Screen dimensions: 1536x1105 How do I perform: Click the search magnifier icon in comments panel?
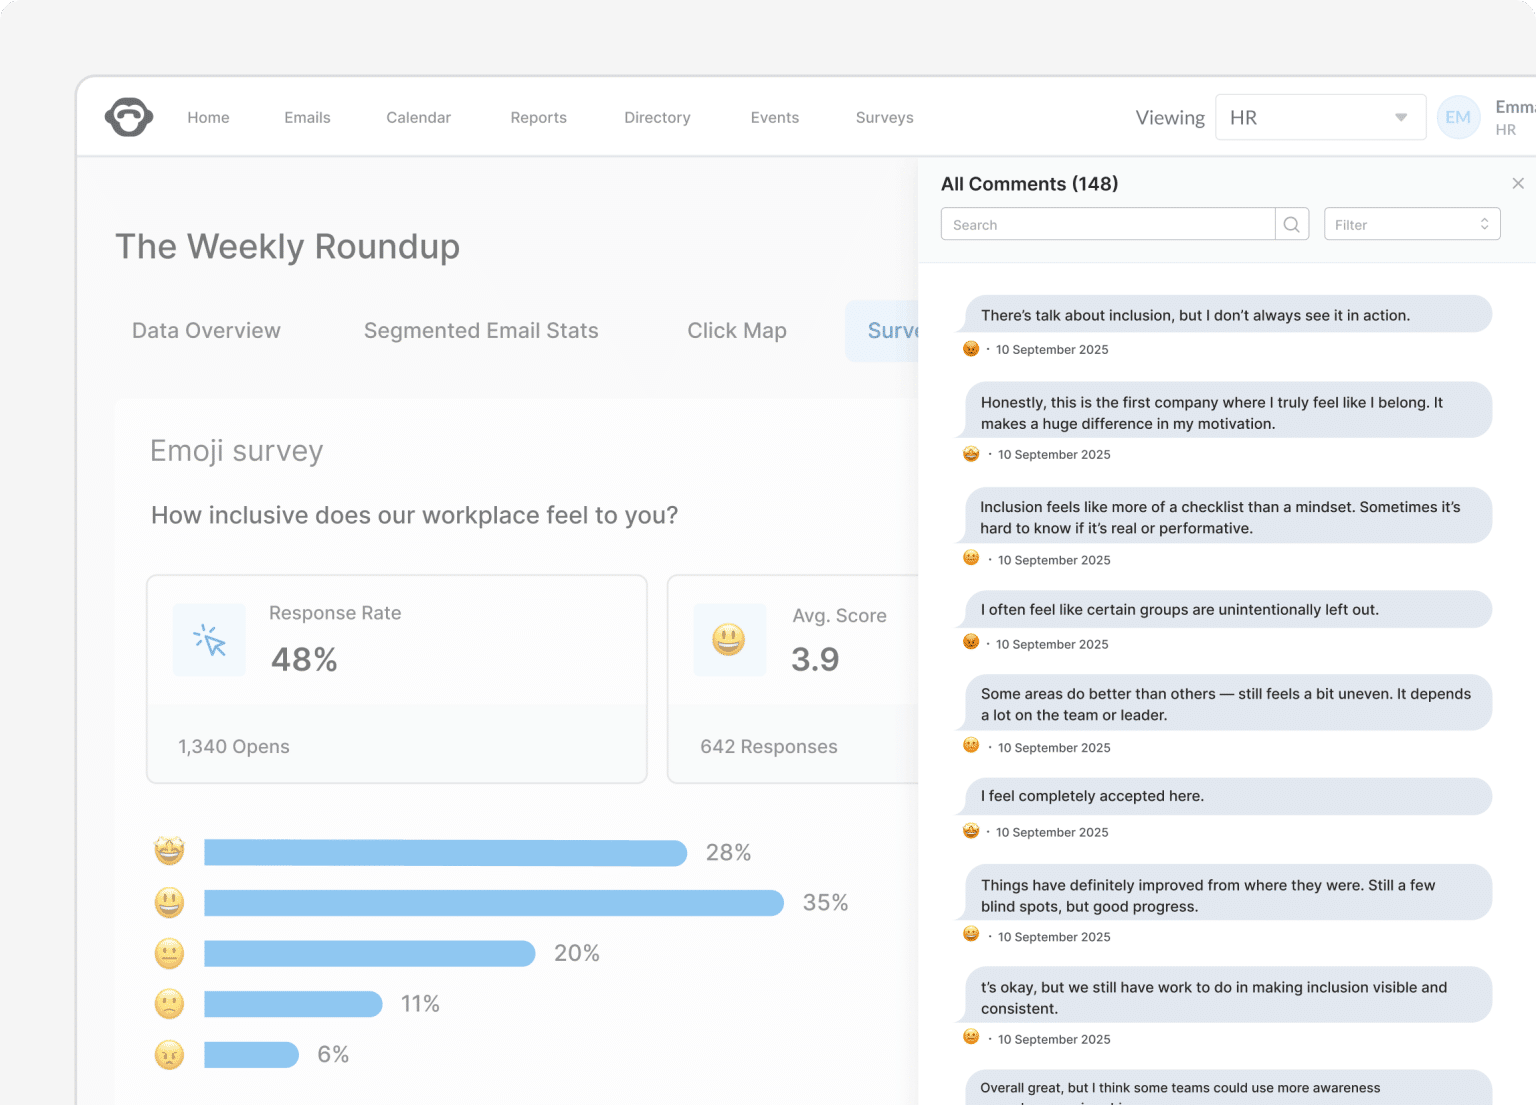(x=1292, y=224)
